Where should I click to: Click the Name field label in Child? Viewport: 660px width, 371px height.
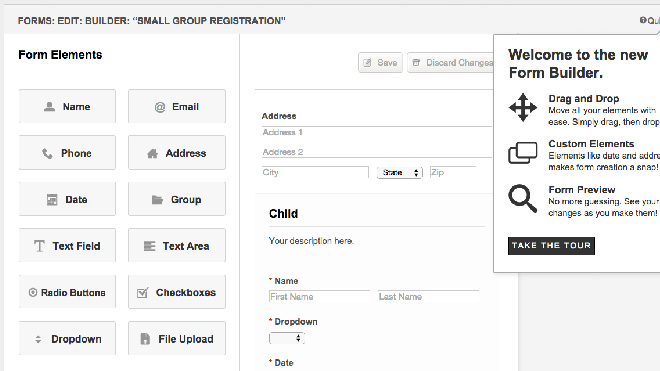pyautogui.click(x=286, y=281)
